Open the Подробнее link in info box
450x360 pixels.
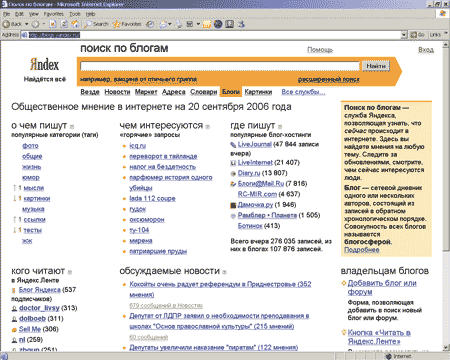point(362,250)
